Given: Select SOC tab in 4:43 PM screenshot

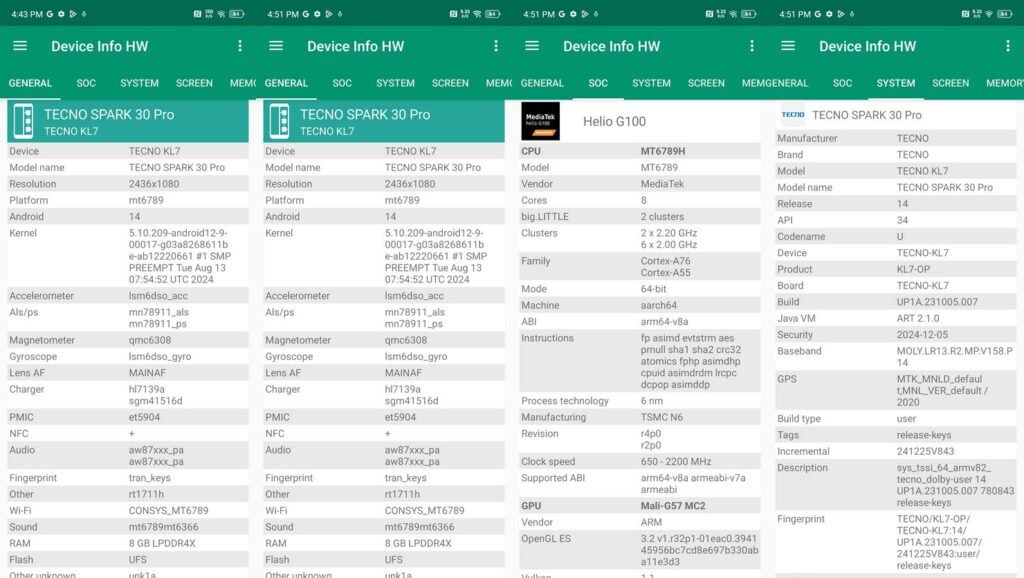Looking at the screenshot, I should pos(86,83).
